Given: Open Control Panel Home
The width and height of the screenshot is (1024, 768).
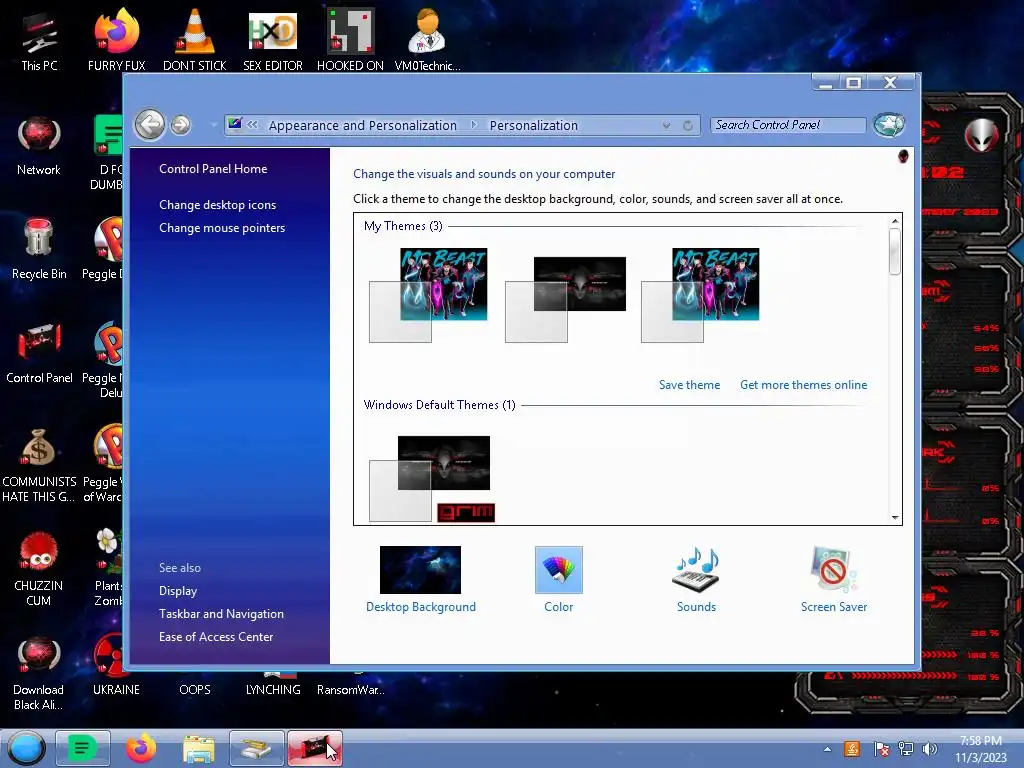Looking at the screenshot, I should point(213,168).
